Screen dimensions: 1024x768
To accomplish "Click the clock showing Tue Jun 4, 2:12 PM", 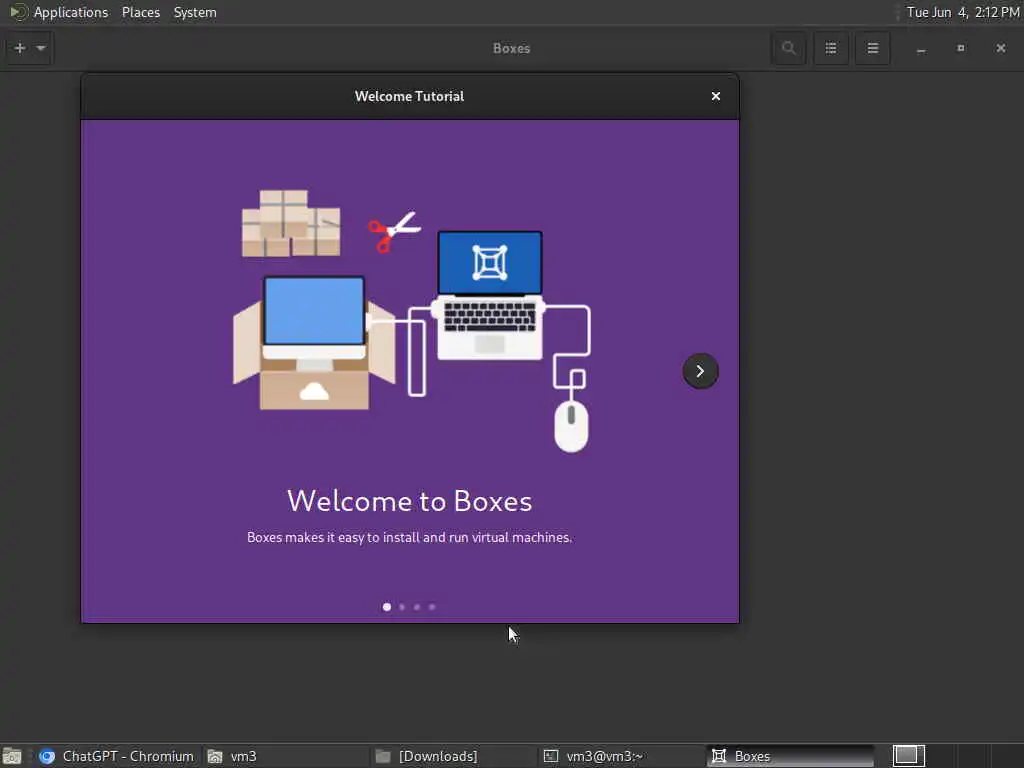I will [x=963, y=12].
